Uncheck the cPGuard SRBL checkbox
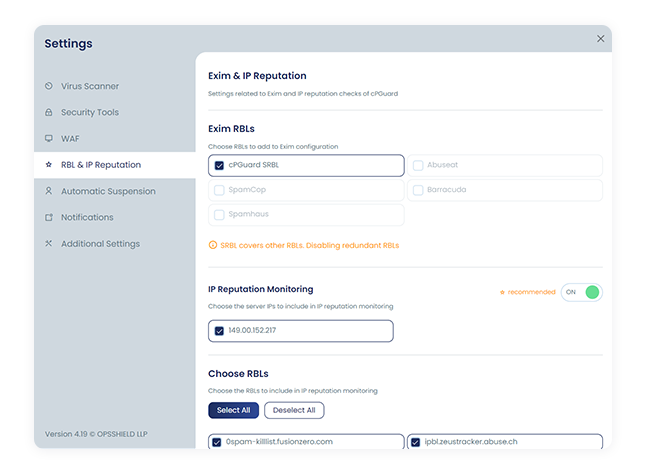Viewport: 646px width, 473px height. 219,165
